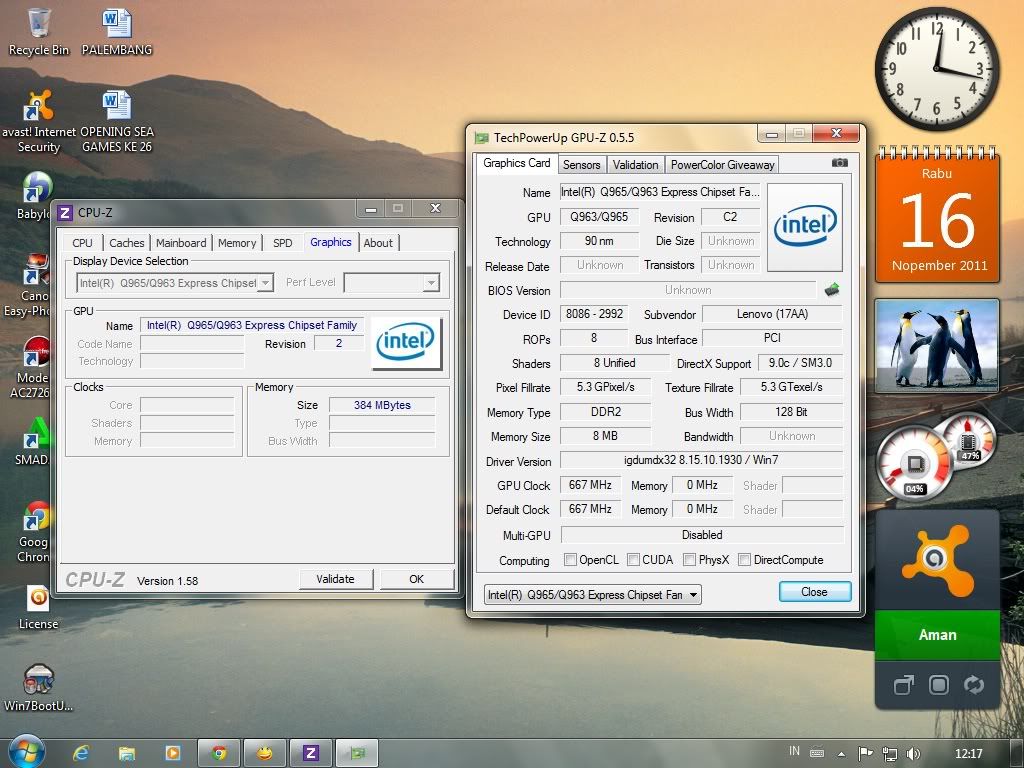Open the Caches tab in CPU-Z

127,243
